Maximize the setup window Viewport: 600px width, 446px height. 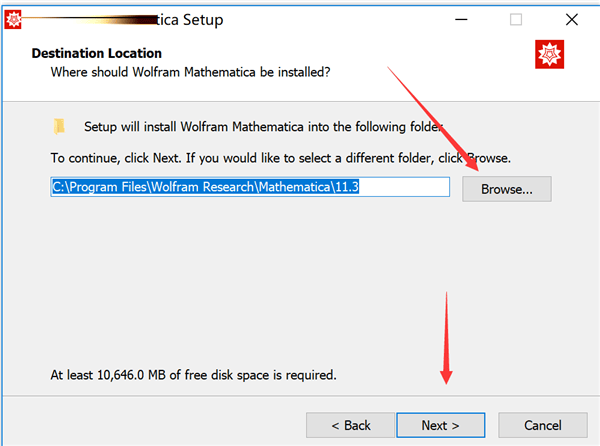click(516, 19)
